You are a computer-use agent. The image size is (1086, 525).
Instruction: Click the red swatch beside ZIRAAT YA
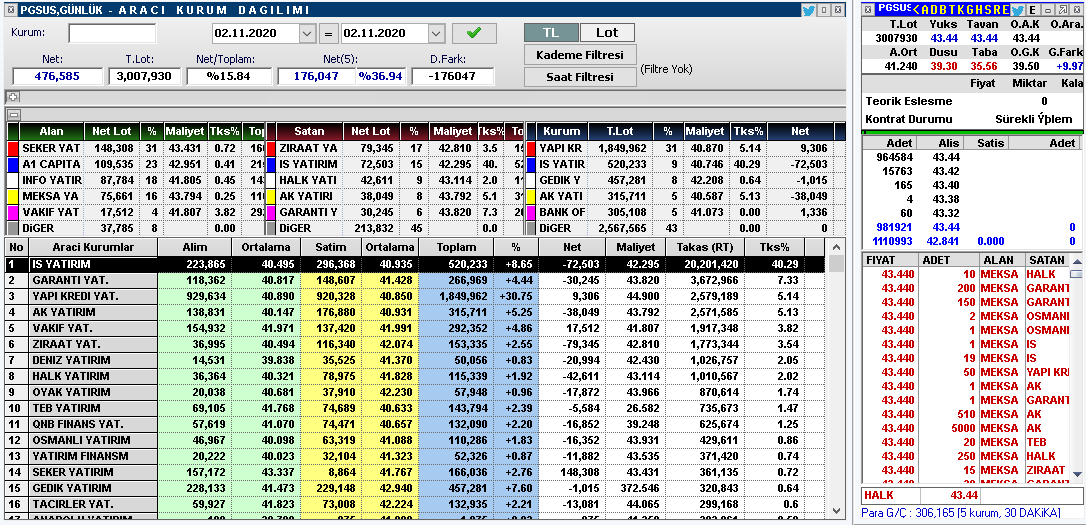click(x=271, y=148)
